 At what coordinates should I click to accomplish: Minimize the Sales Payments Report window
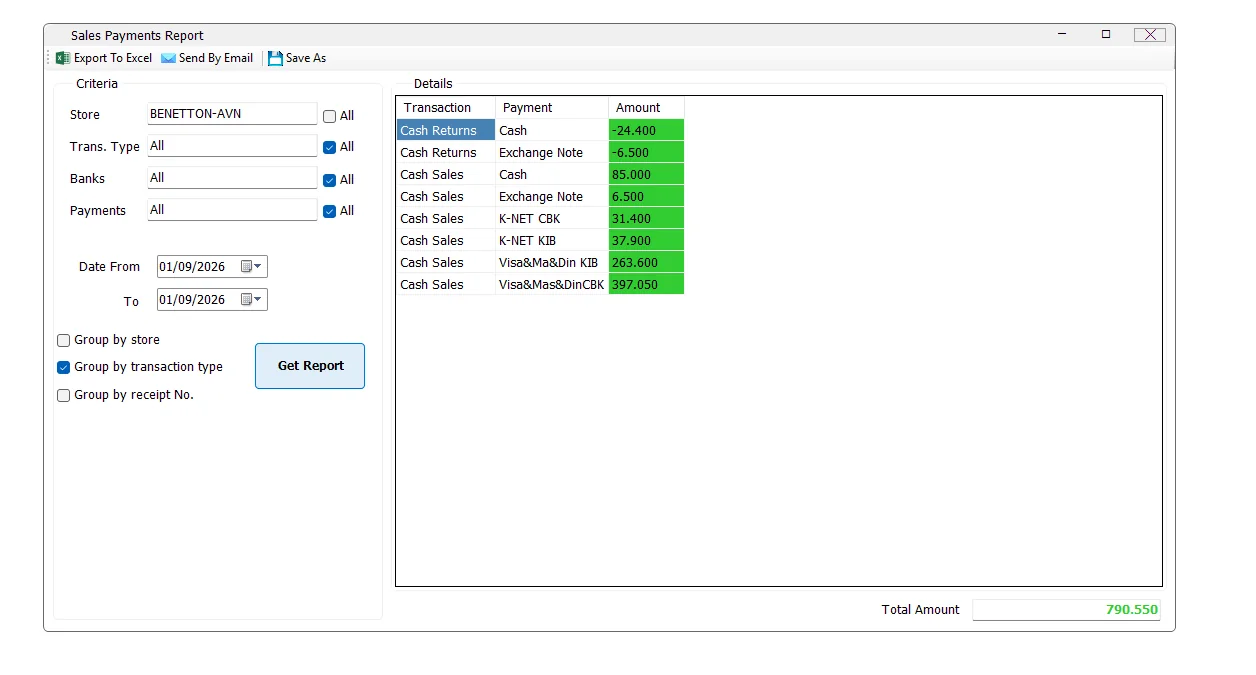click(x=1062, y=34)
